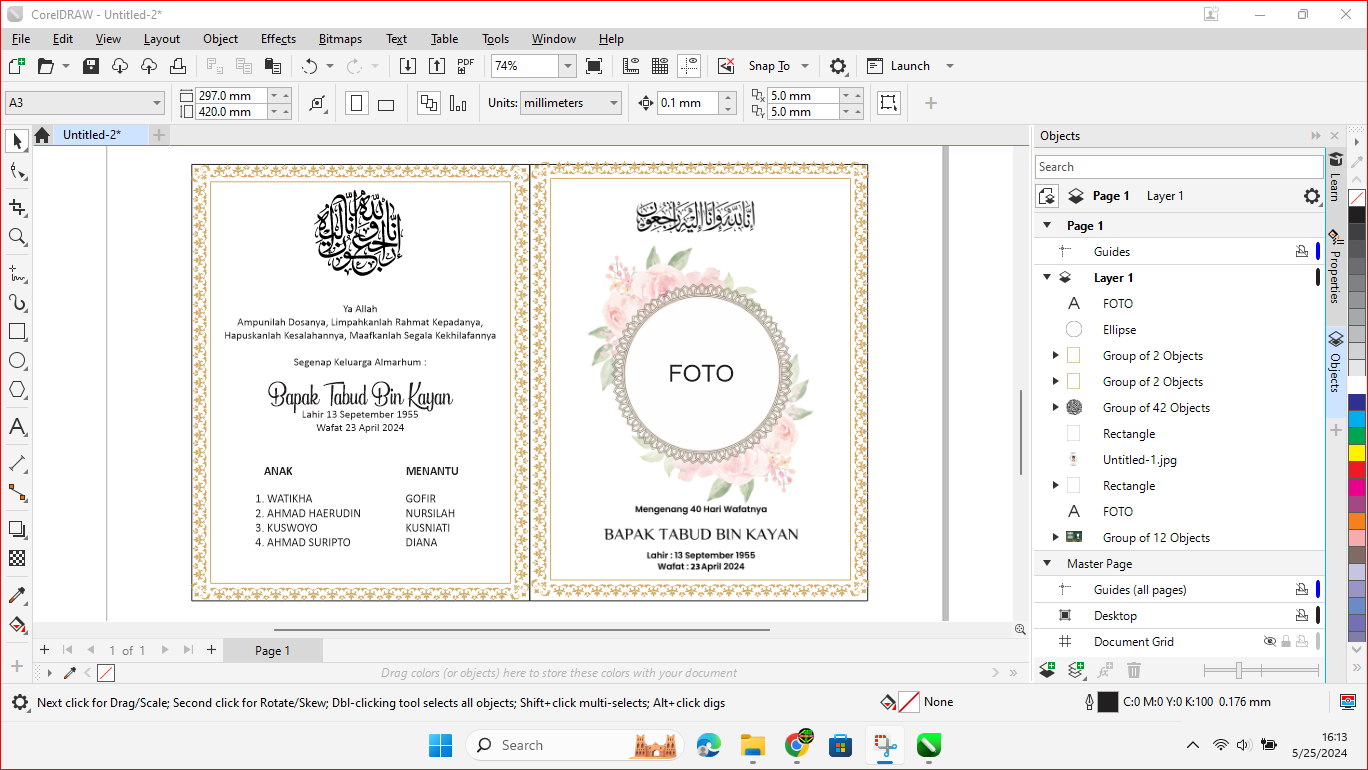Set page orientation to Portrait
Image resolution: width=1368 pixels, height=770 pixels.
tap(357, 103)
